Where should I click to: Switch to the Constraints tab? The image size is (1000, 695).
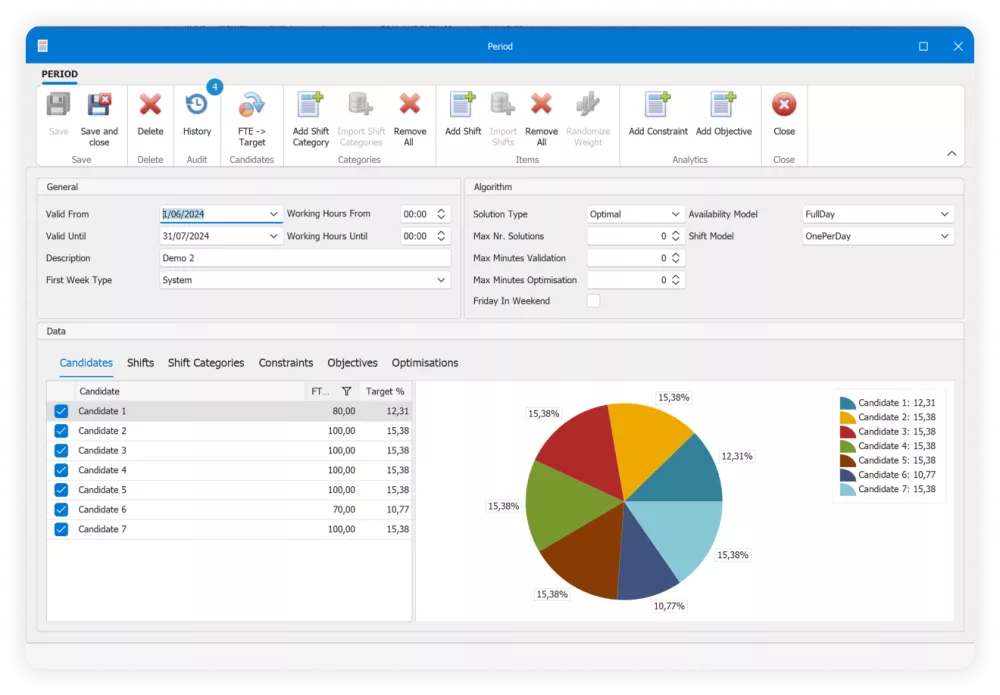(286, 363)
